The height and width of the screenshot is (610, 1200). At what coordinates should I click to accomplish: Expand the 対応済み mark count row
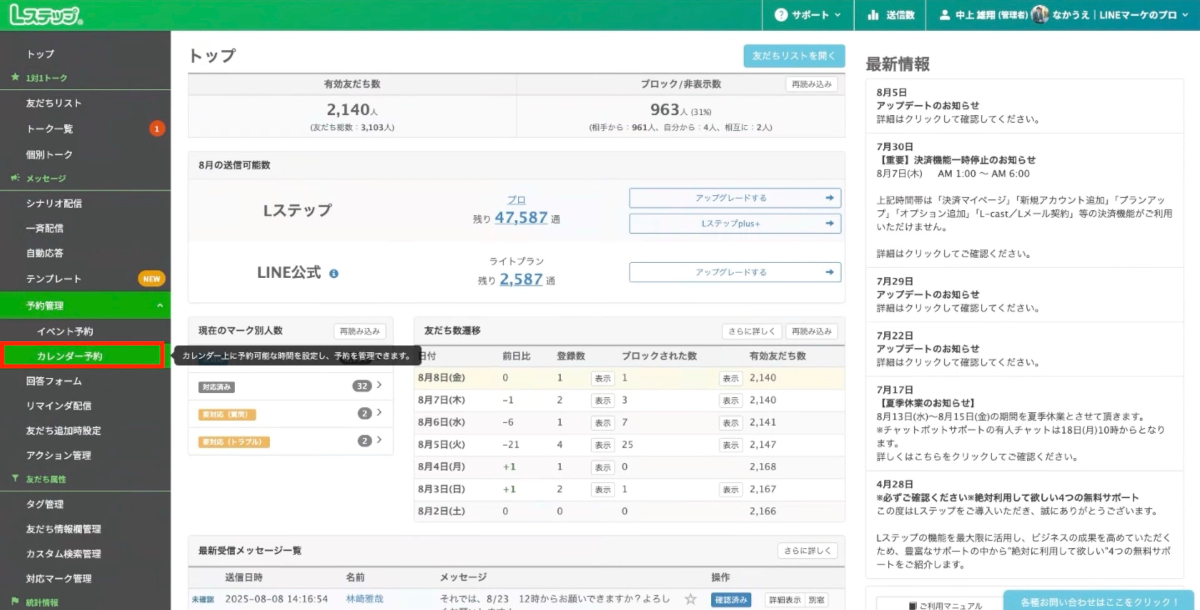tap(379, 385)
